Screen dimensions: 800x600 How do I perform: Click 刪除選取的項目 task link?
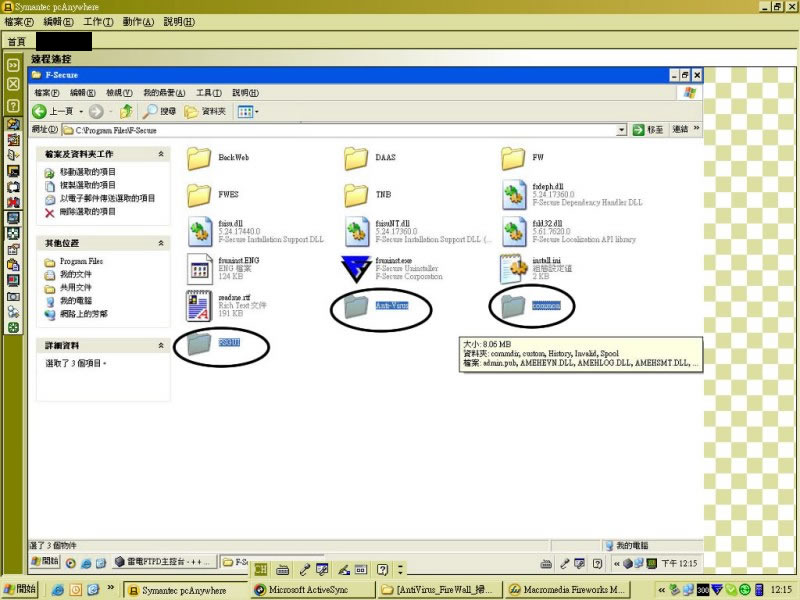click(87, 211)
